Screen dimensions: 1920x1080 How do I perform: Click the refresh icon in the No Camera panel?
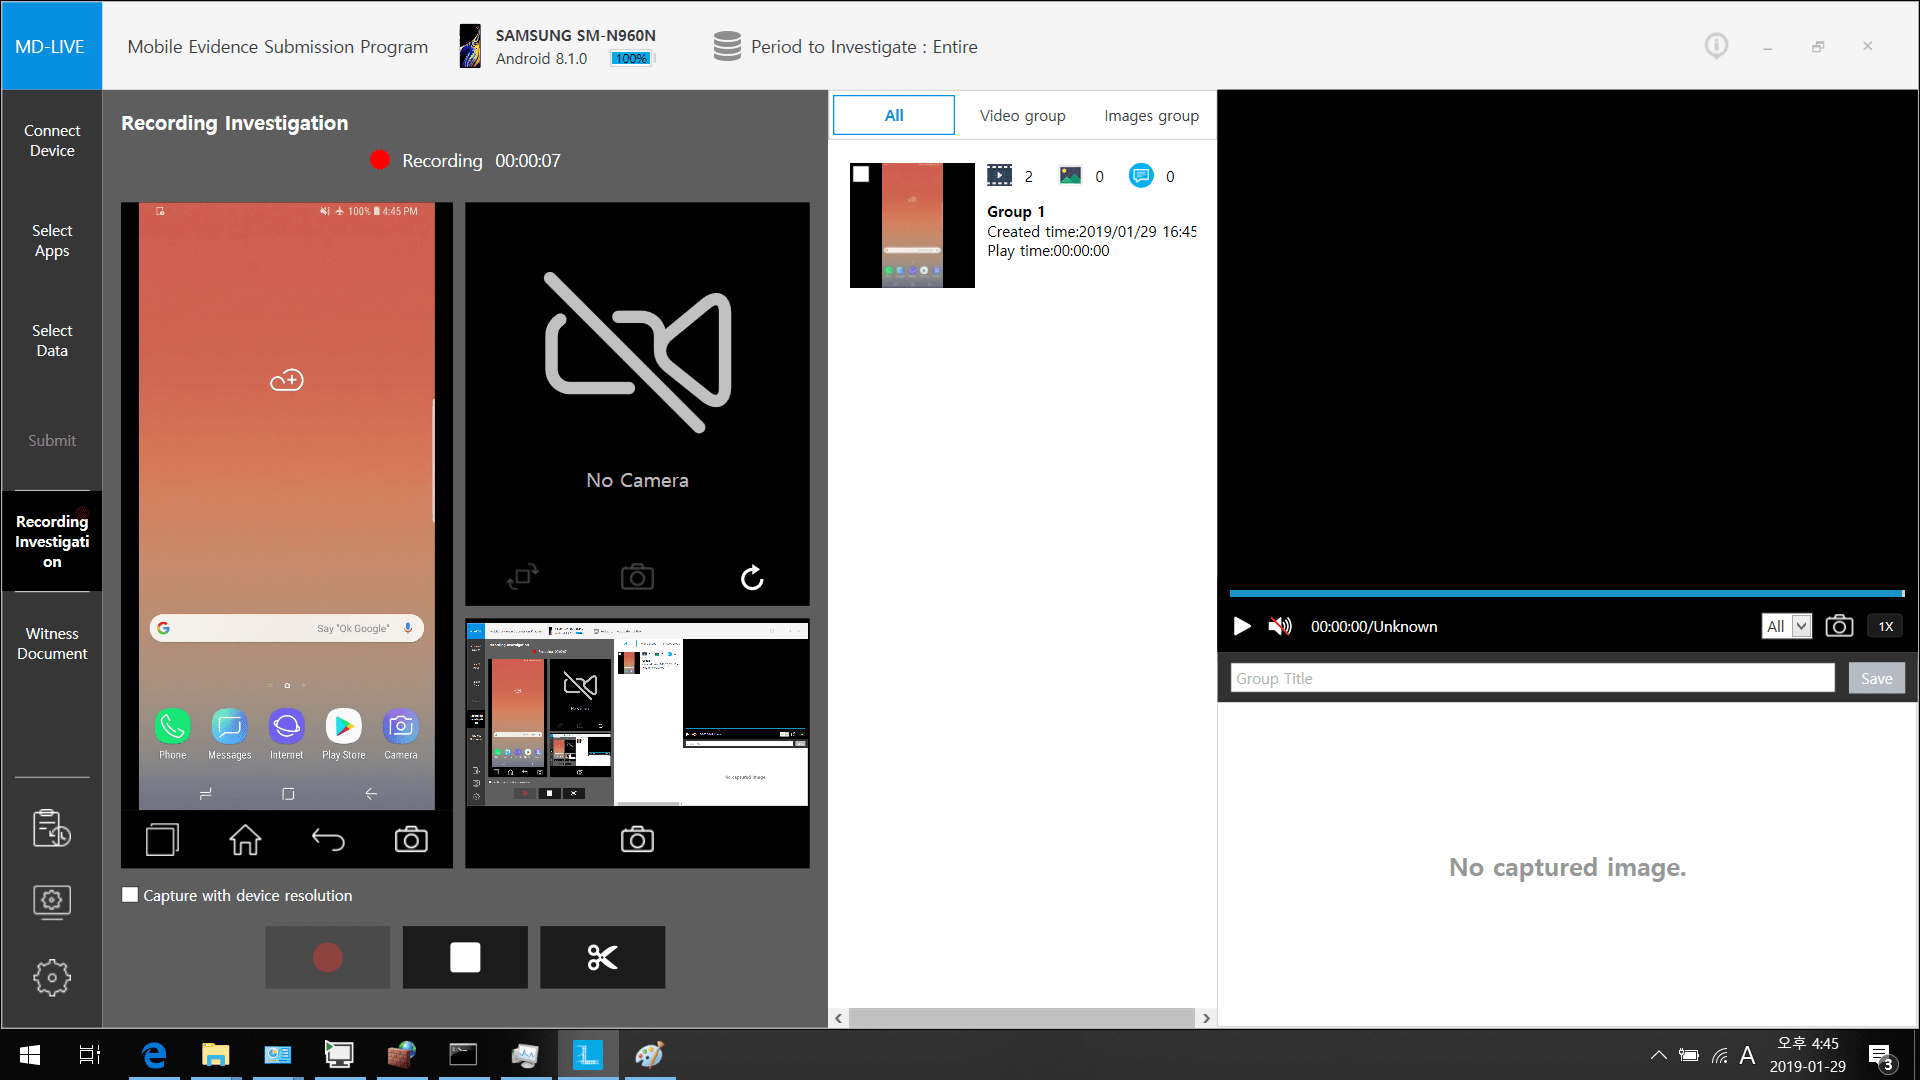(752, 577)
